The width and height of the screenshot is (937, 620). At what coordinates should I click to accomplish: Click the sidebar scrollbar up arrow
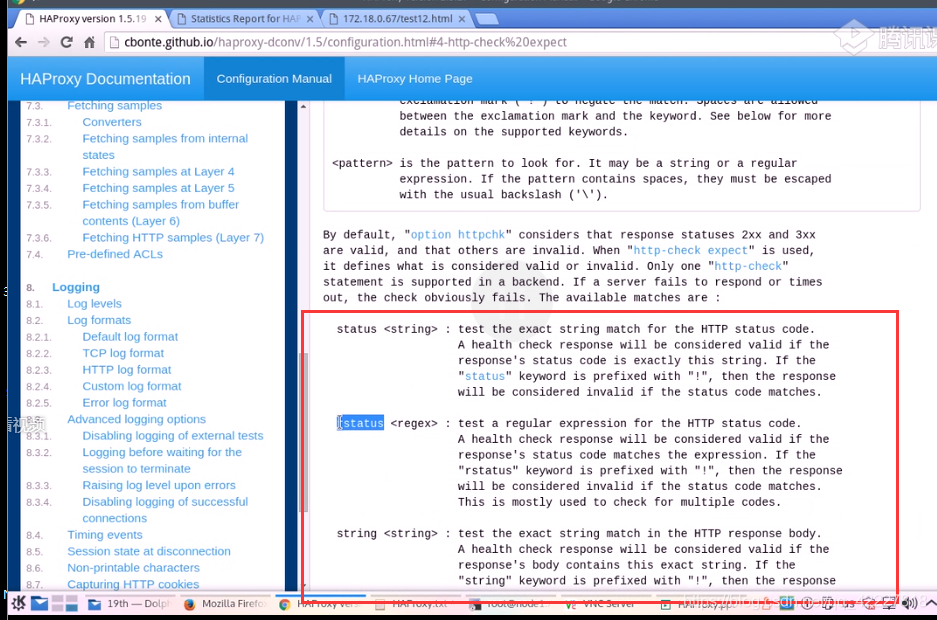(x=303, y=106)
